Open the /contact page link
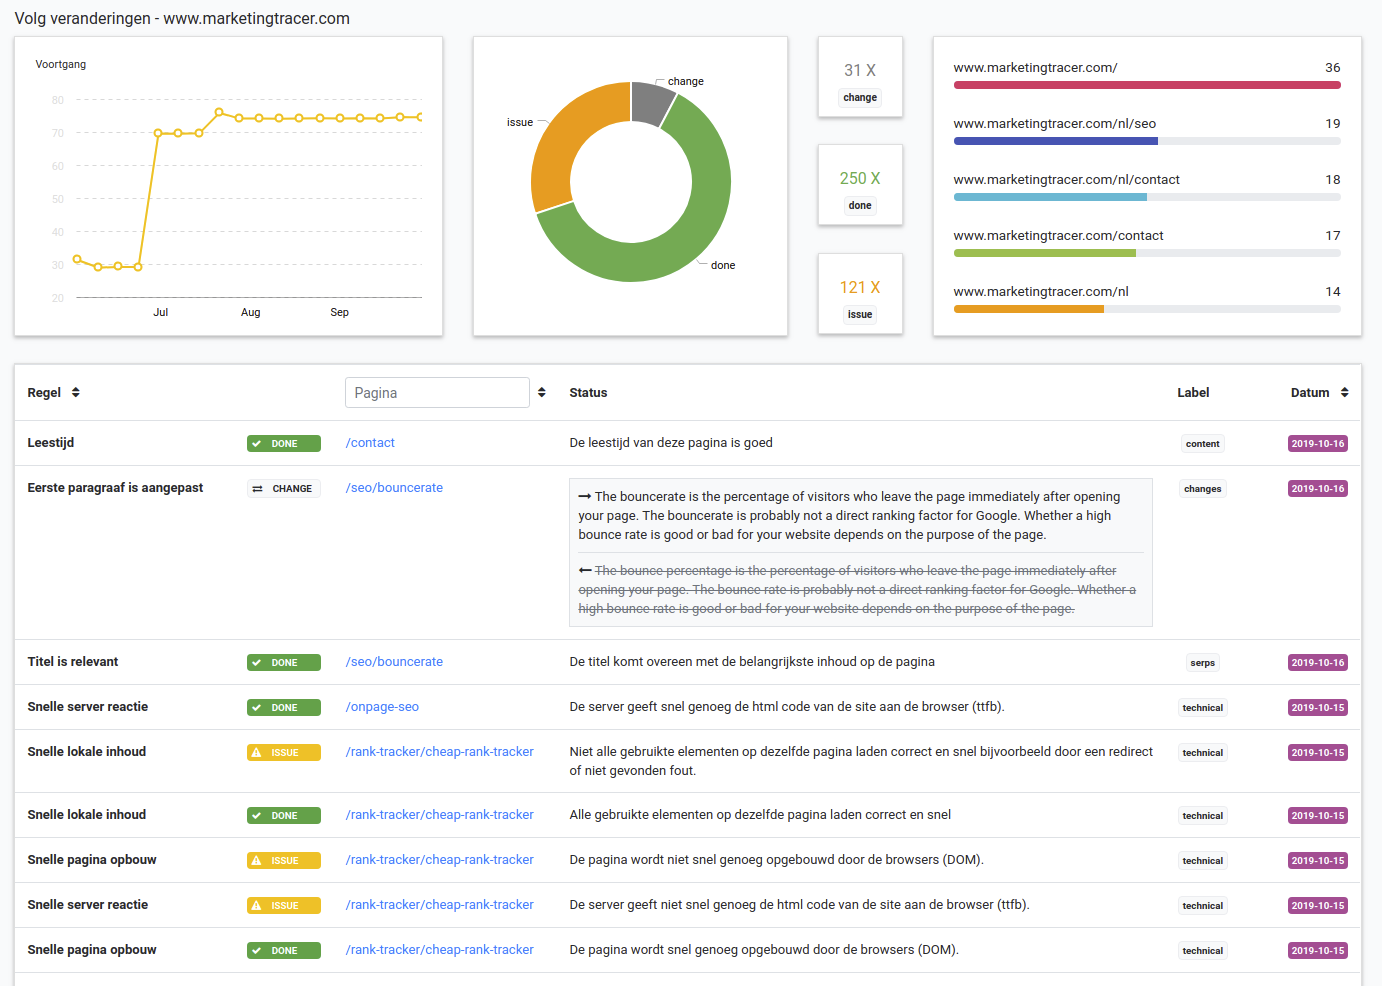Screen dimensions: 1382x986 point(370,443)
